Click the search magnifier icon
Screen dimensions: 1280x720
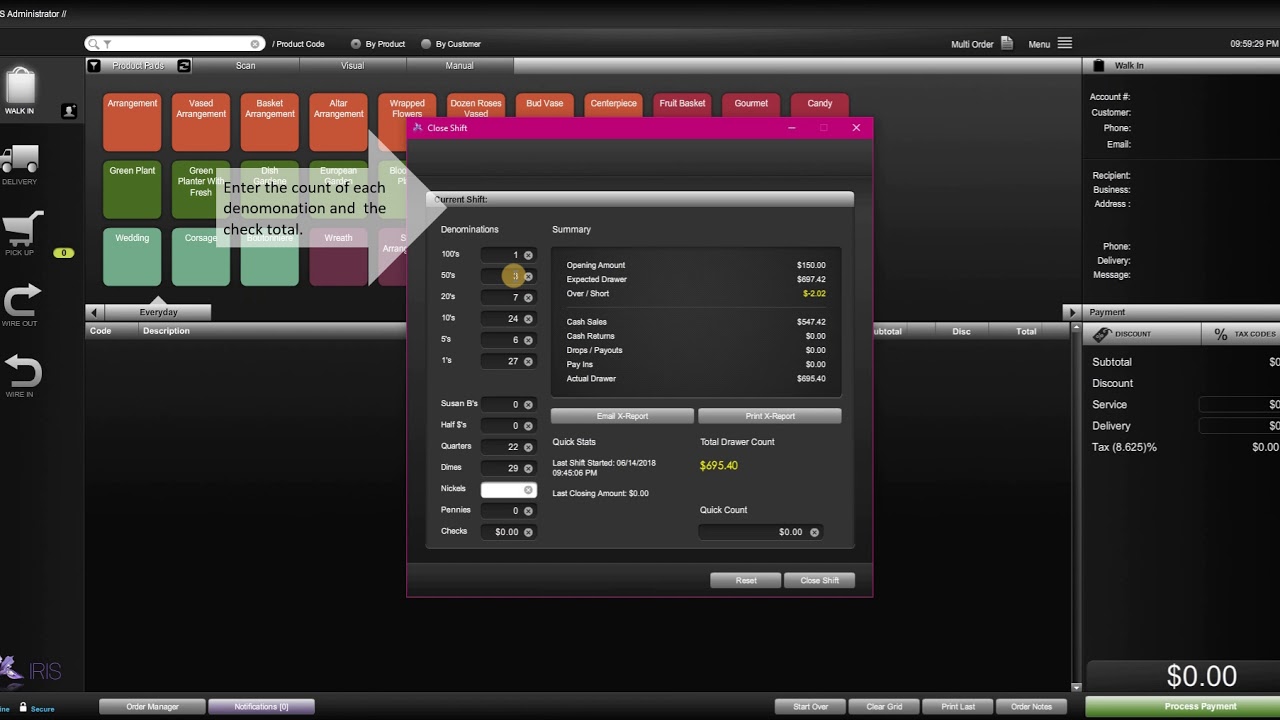94,44
